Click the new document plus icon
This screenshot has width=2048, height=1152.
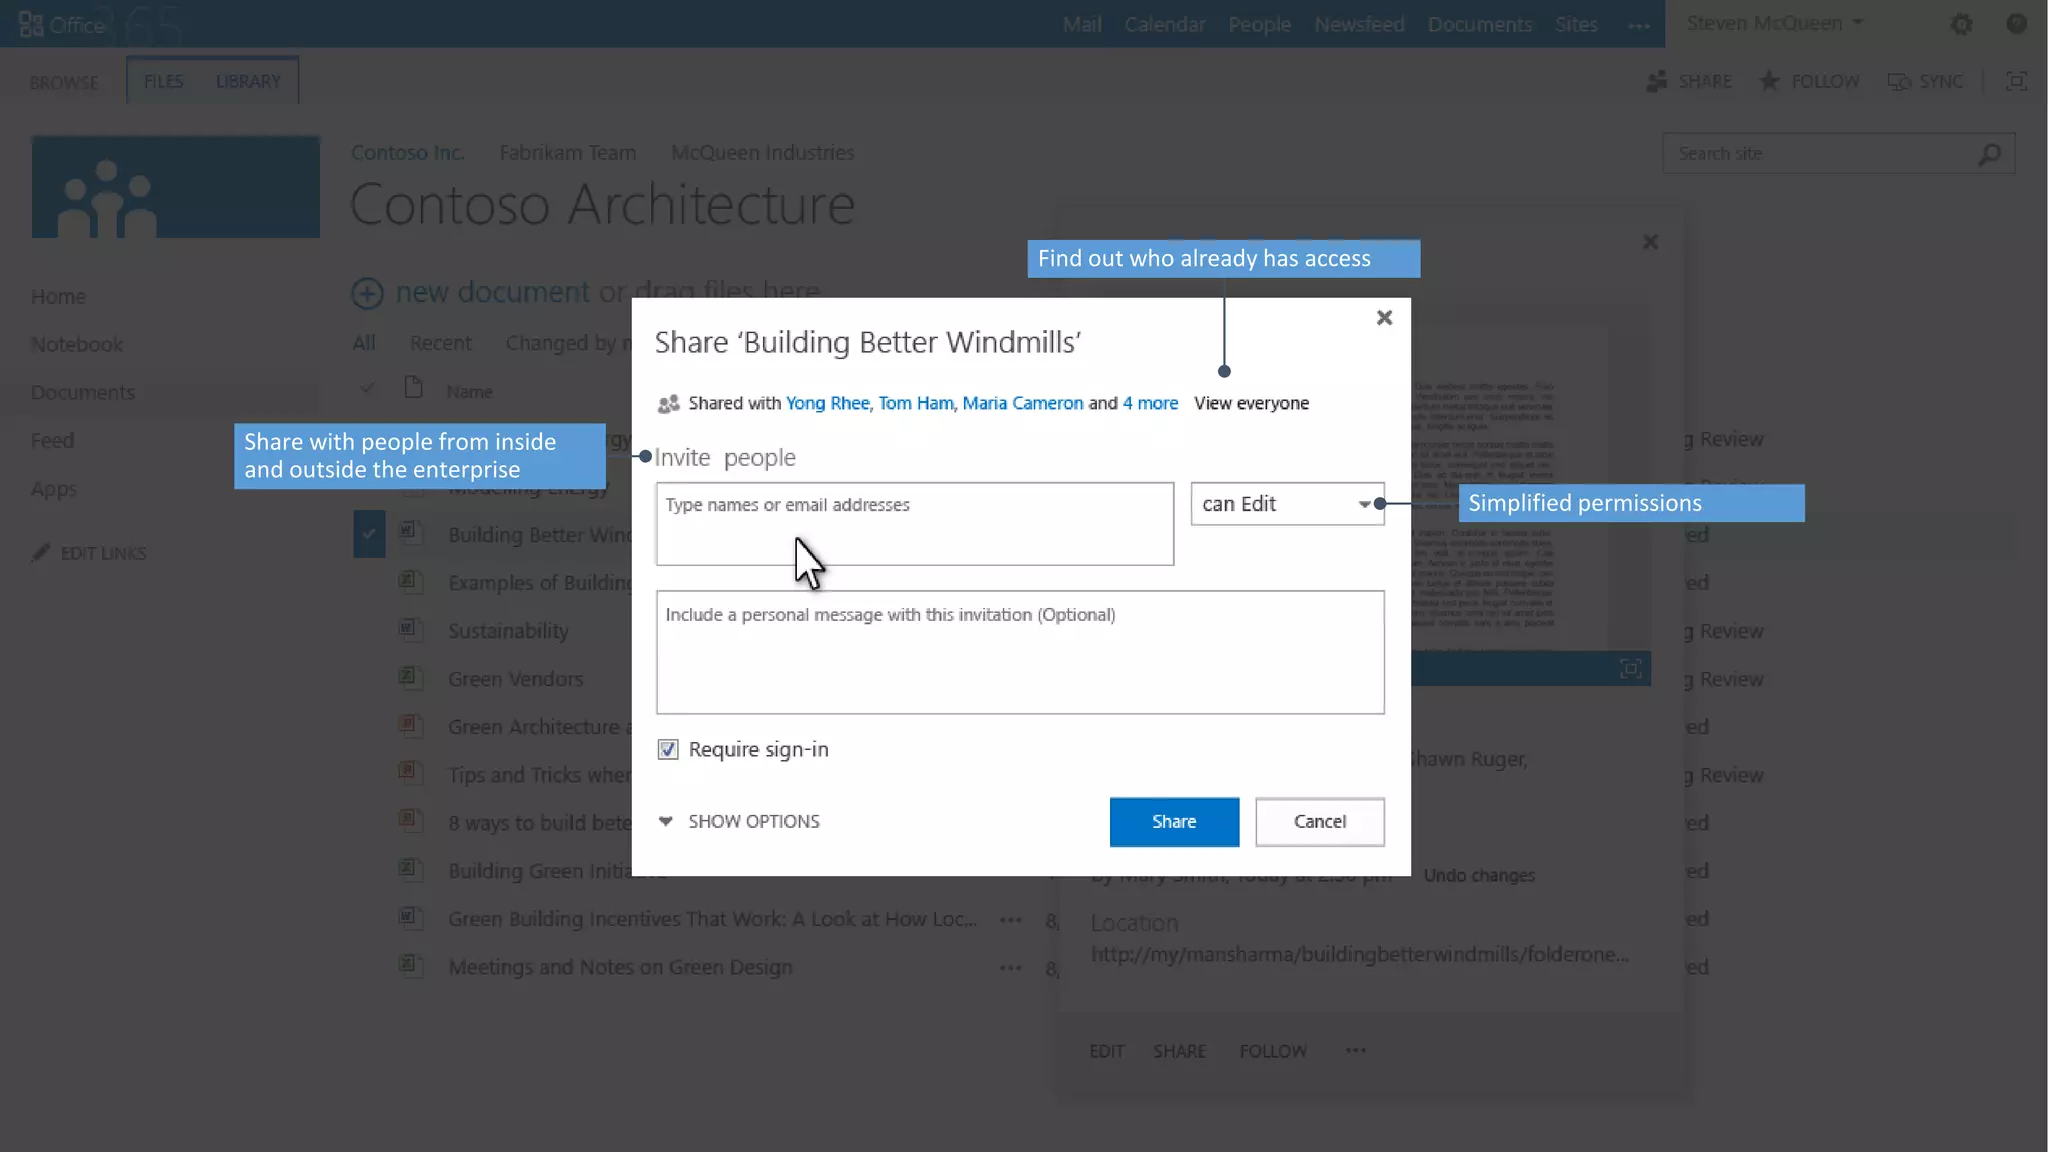click(367, 292)
